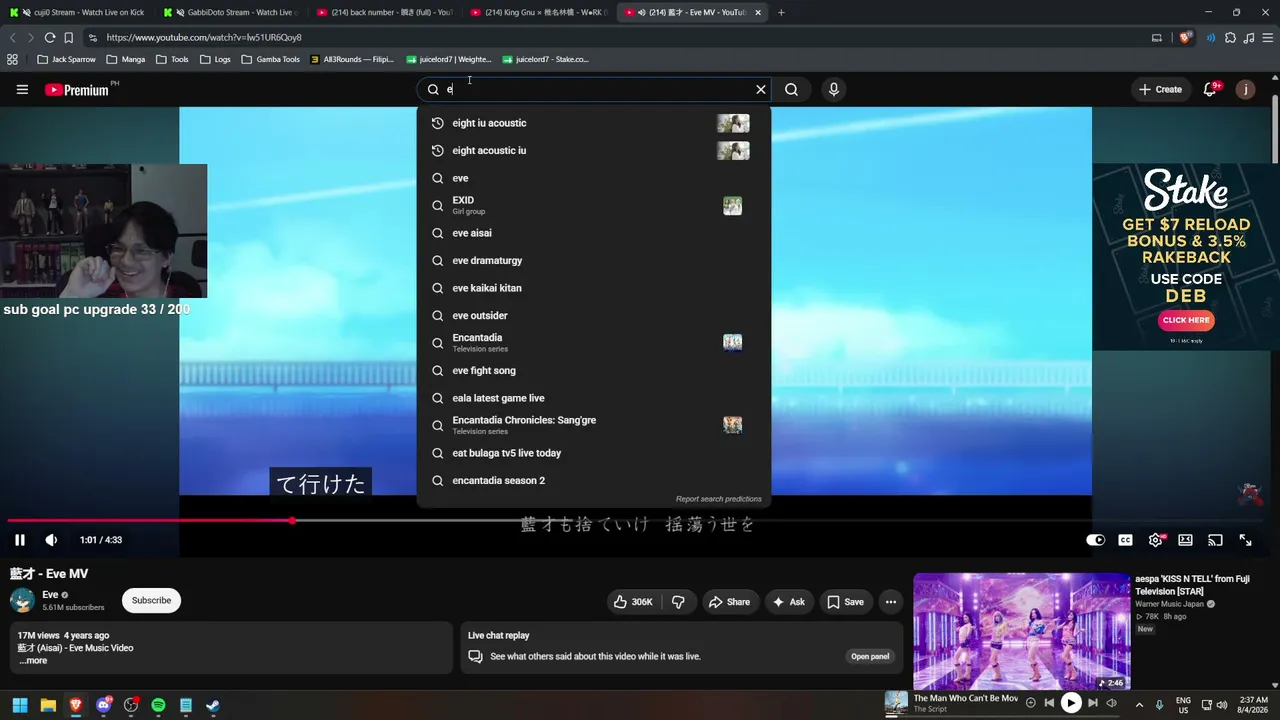Image resolution: width=1280 pixels, height=720 pixels.
Task: Enter full screen mode
Action: (1246, 540)
